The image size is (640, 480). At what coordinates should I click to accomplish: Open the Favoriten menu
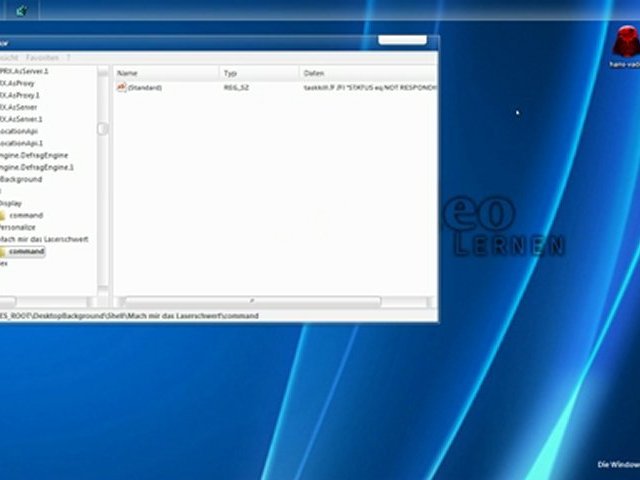(x=42, y=58)
